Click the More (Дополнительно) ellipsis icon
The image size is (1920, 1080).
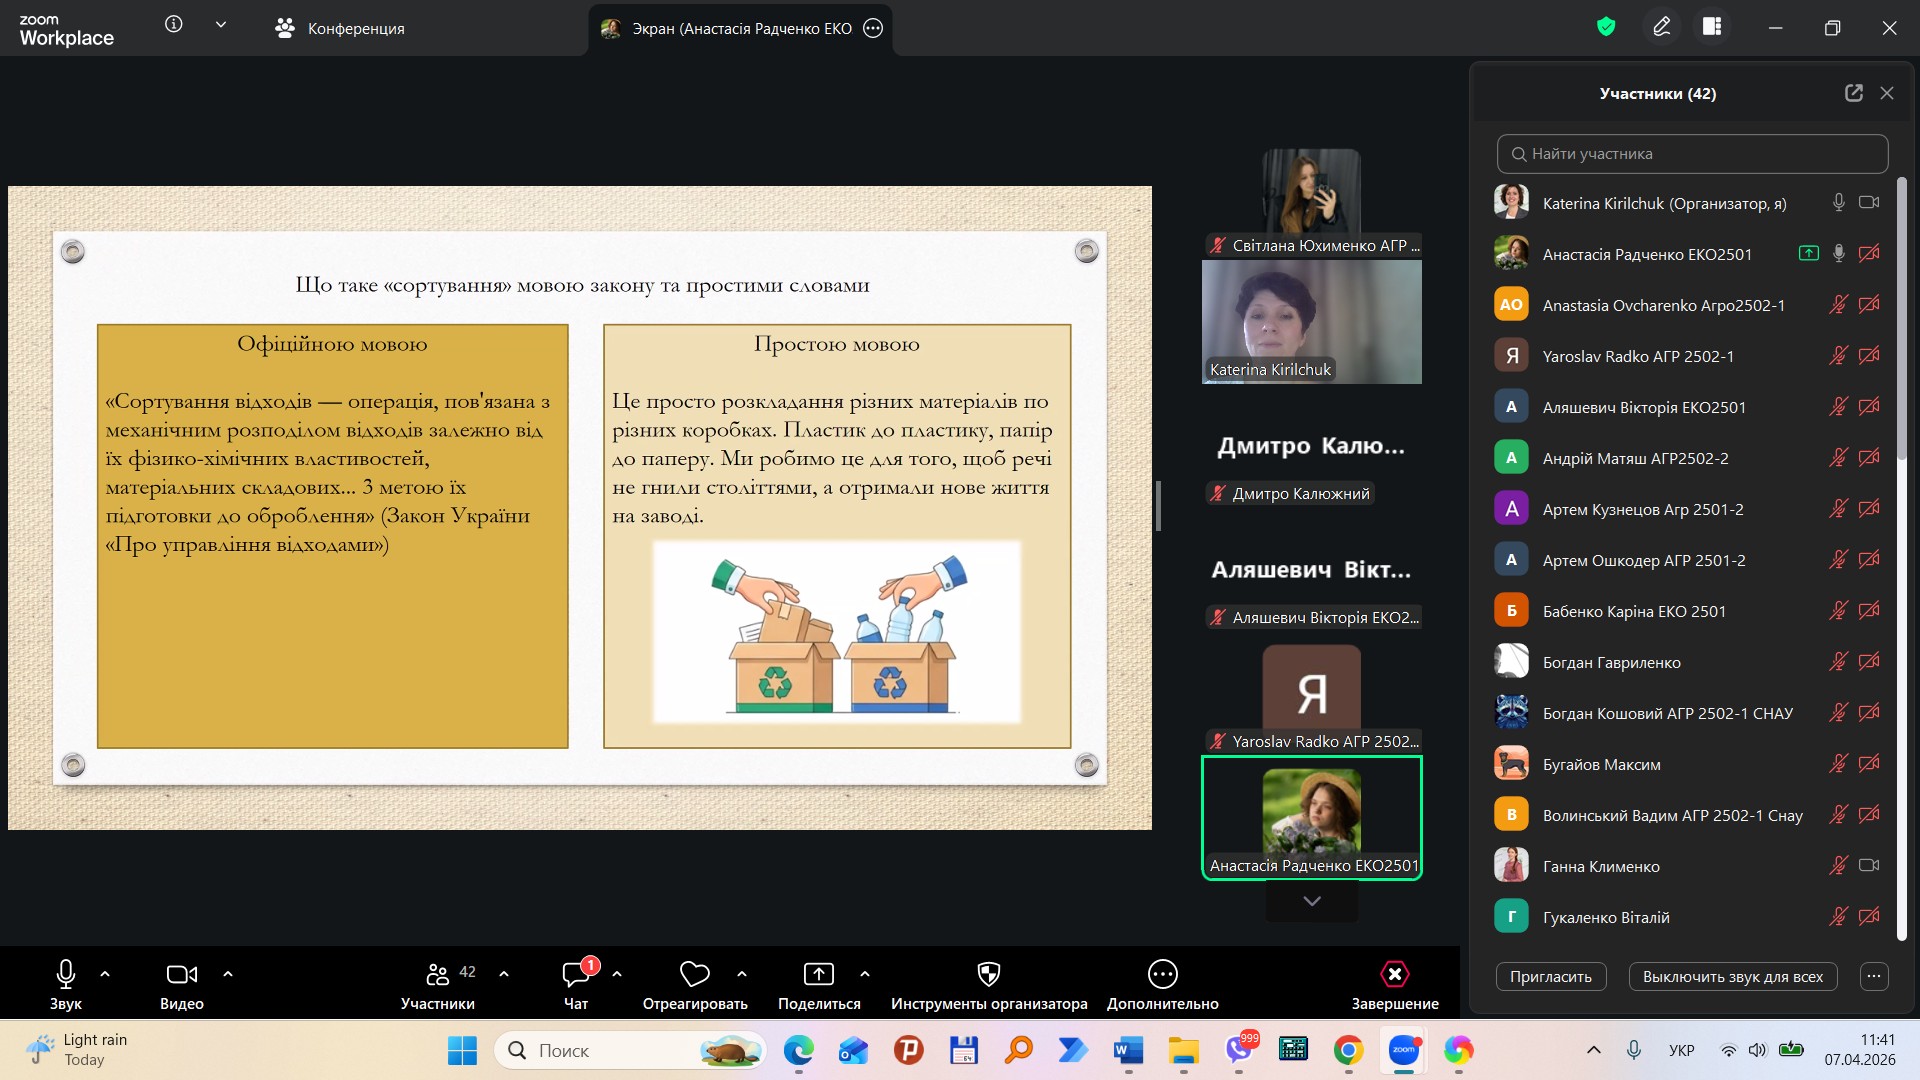(x=1162, y=974)
